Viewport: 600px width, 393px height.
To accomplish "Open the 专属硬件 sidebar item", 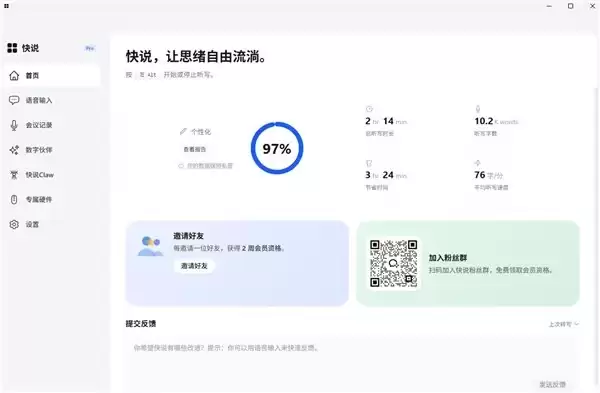I will [52, 199].
